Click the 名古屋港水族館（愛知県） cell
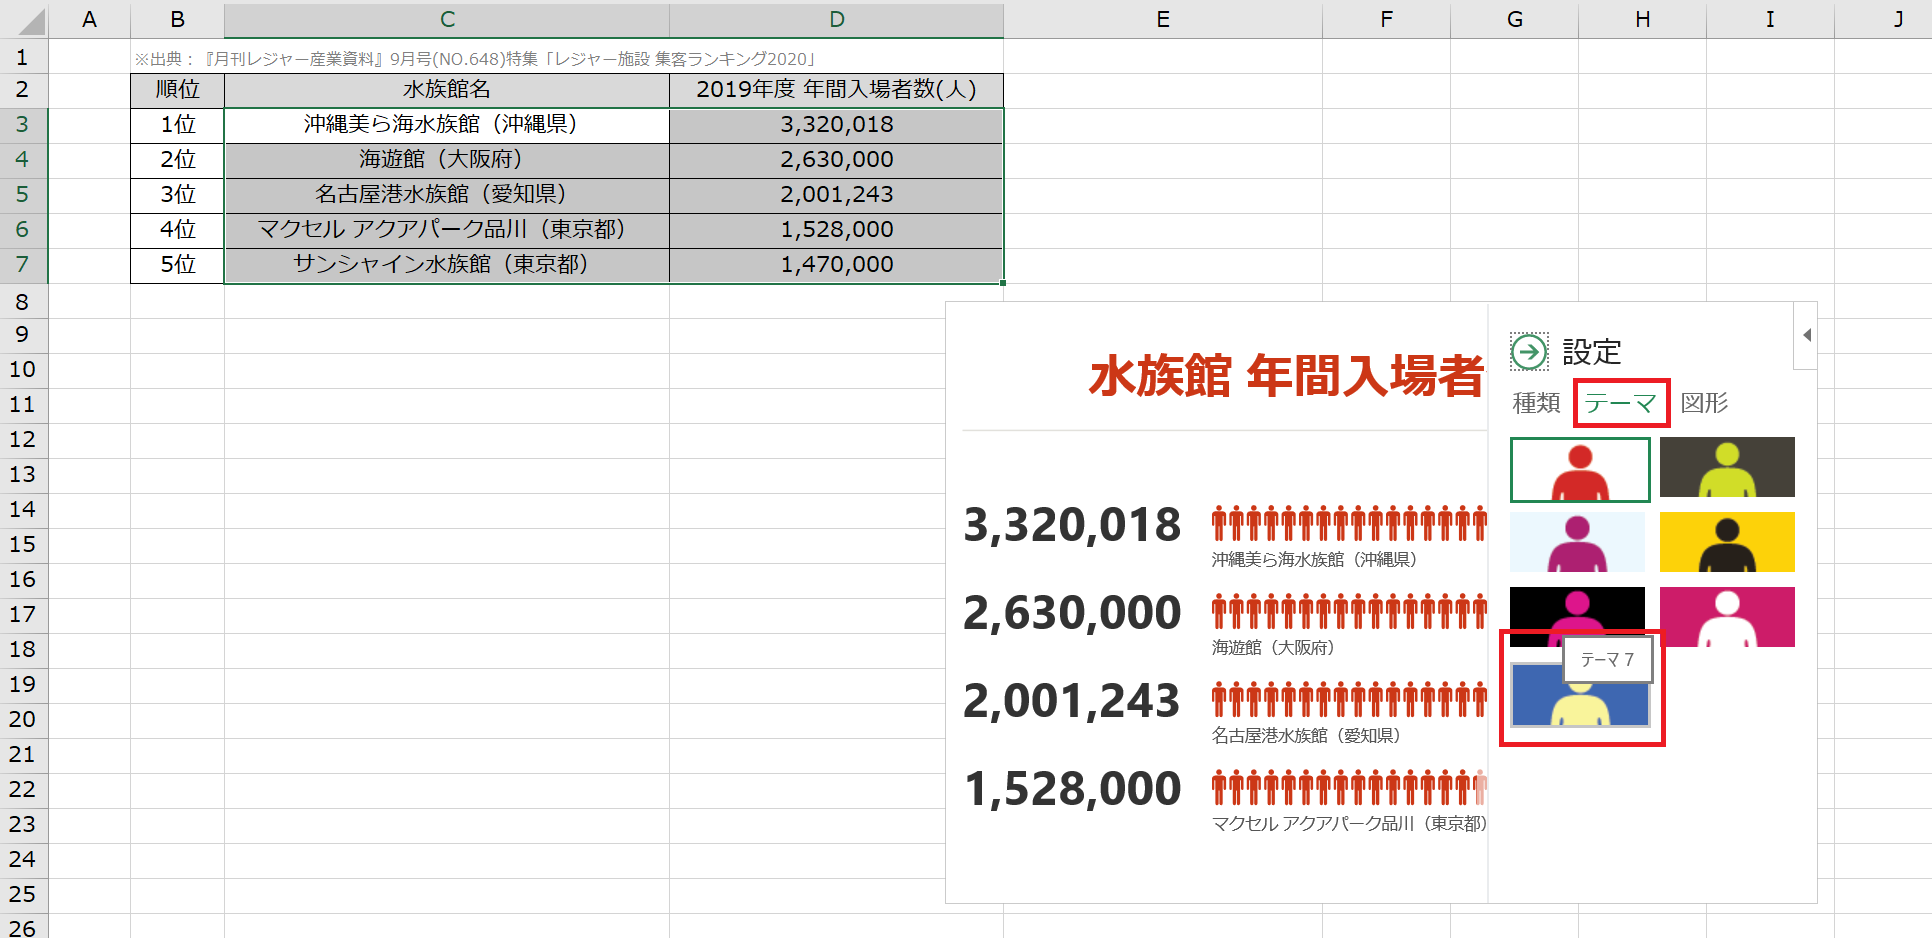Screen dimensions: 1932x938 447,195
